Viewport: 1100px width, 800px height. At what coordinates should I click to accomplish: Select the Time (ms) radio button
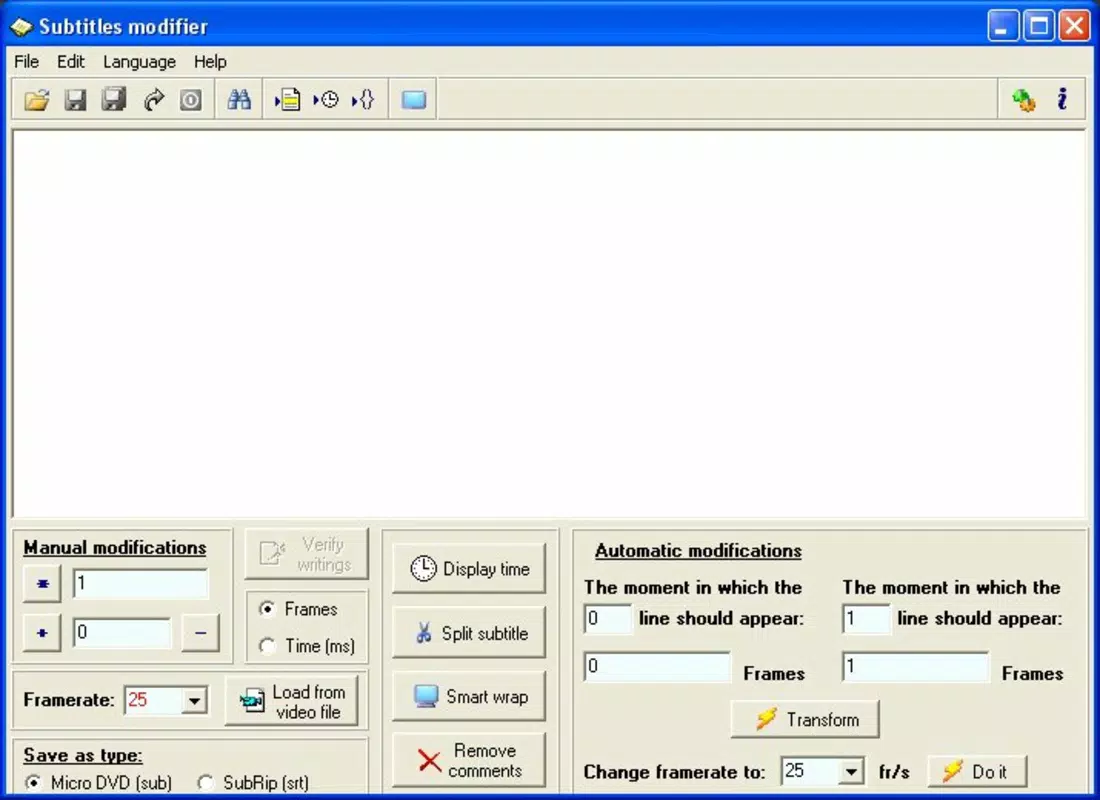267,645
